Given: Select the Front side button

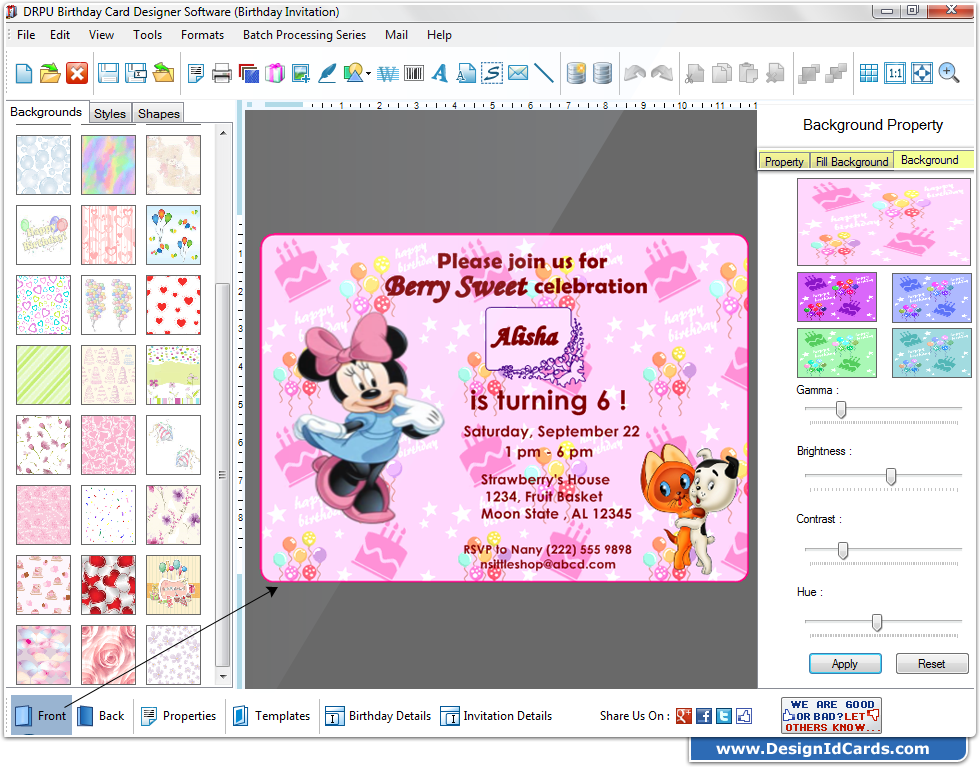Looking at the screenshot, I should 41,716.
